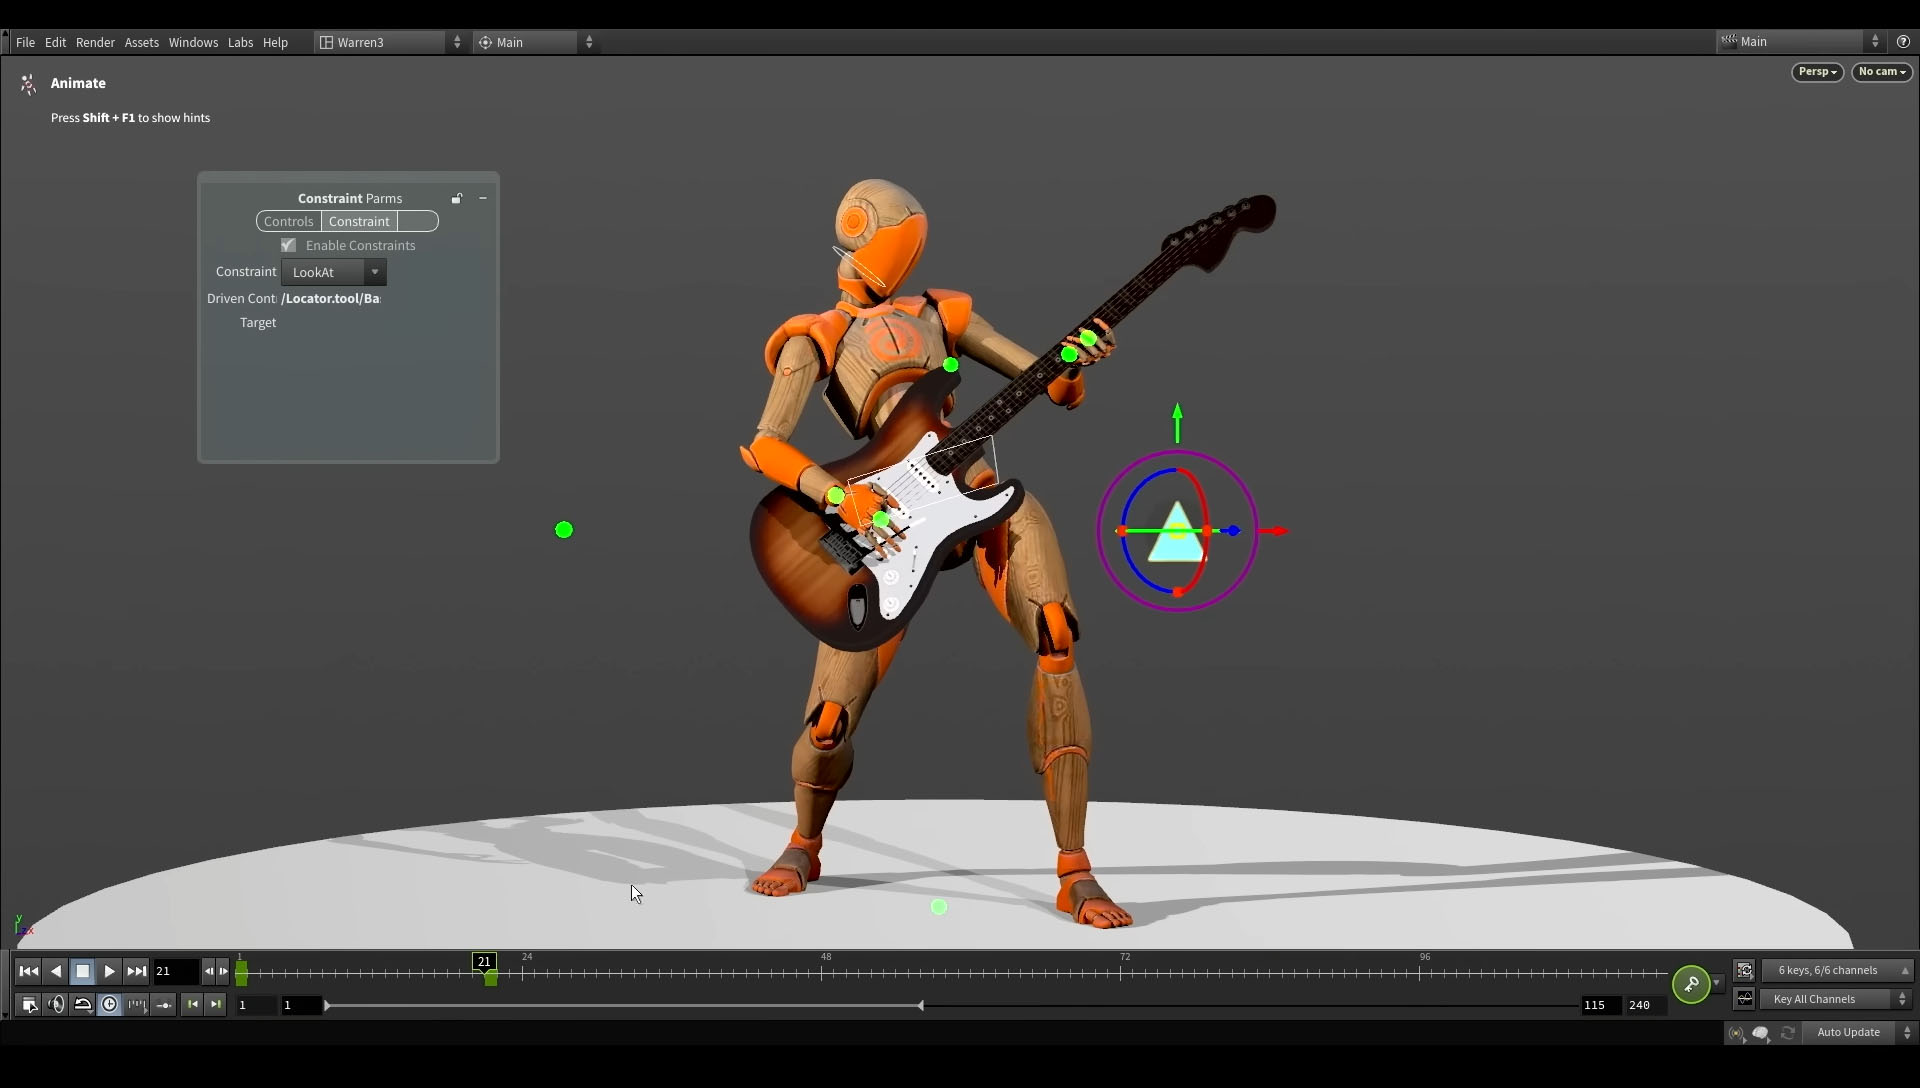Jump to next keyframe
The height and width of the screenshot is (1088, 1920).
215,1005
